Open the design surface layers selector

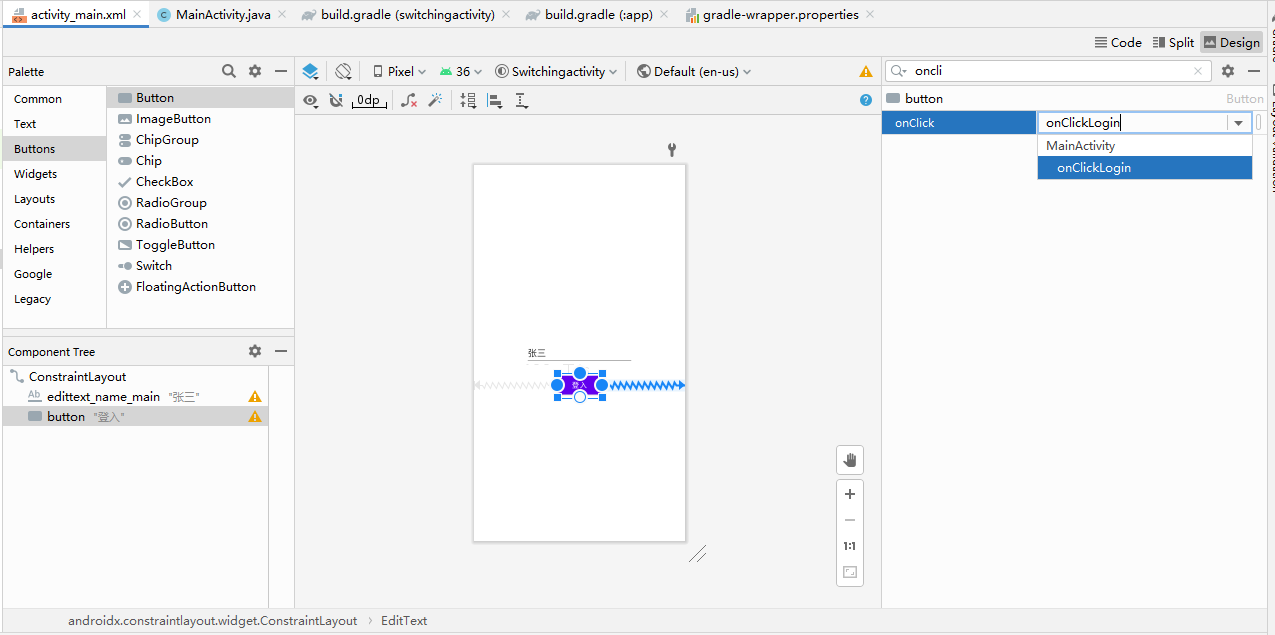click(x=310, y=72)
